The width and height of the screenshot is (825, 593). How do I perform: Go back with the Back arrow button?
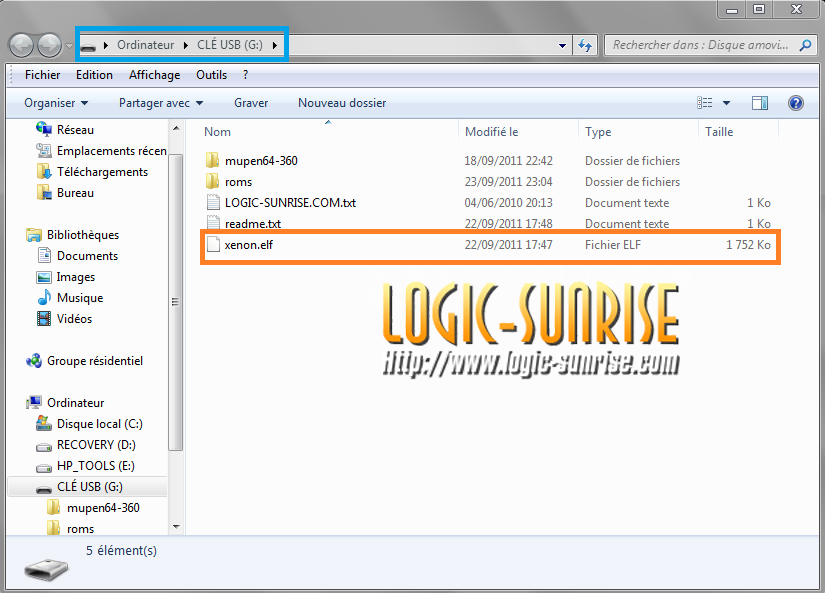click(22, 45)
